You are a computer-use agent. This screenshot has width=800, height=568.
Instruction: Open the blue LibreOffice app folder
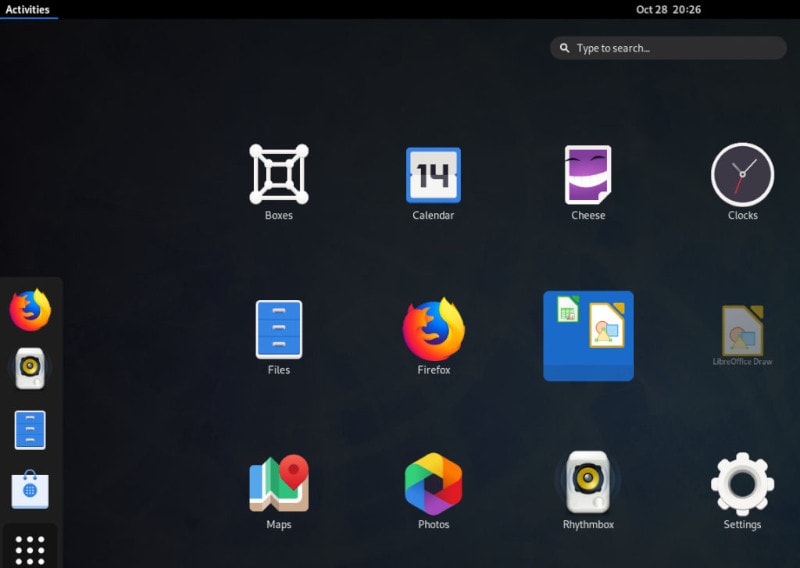pos(588,336)
